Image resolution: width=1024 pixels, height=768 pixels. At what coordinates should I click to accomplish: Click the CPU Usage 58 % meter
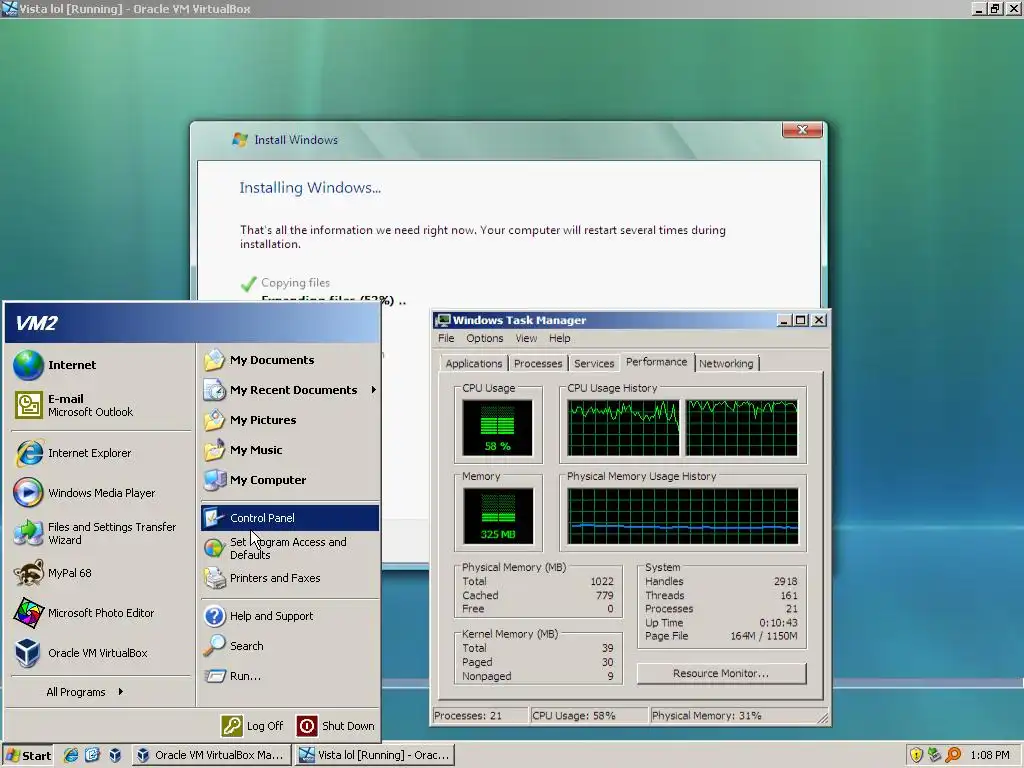498,428
